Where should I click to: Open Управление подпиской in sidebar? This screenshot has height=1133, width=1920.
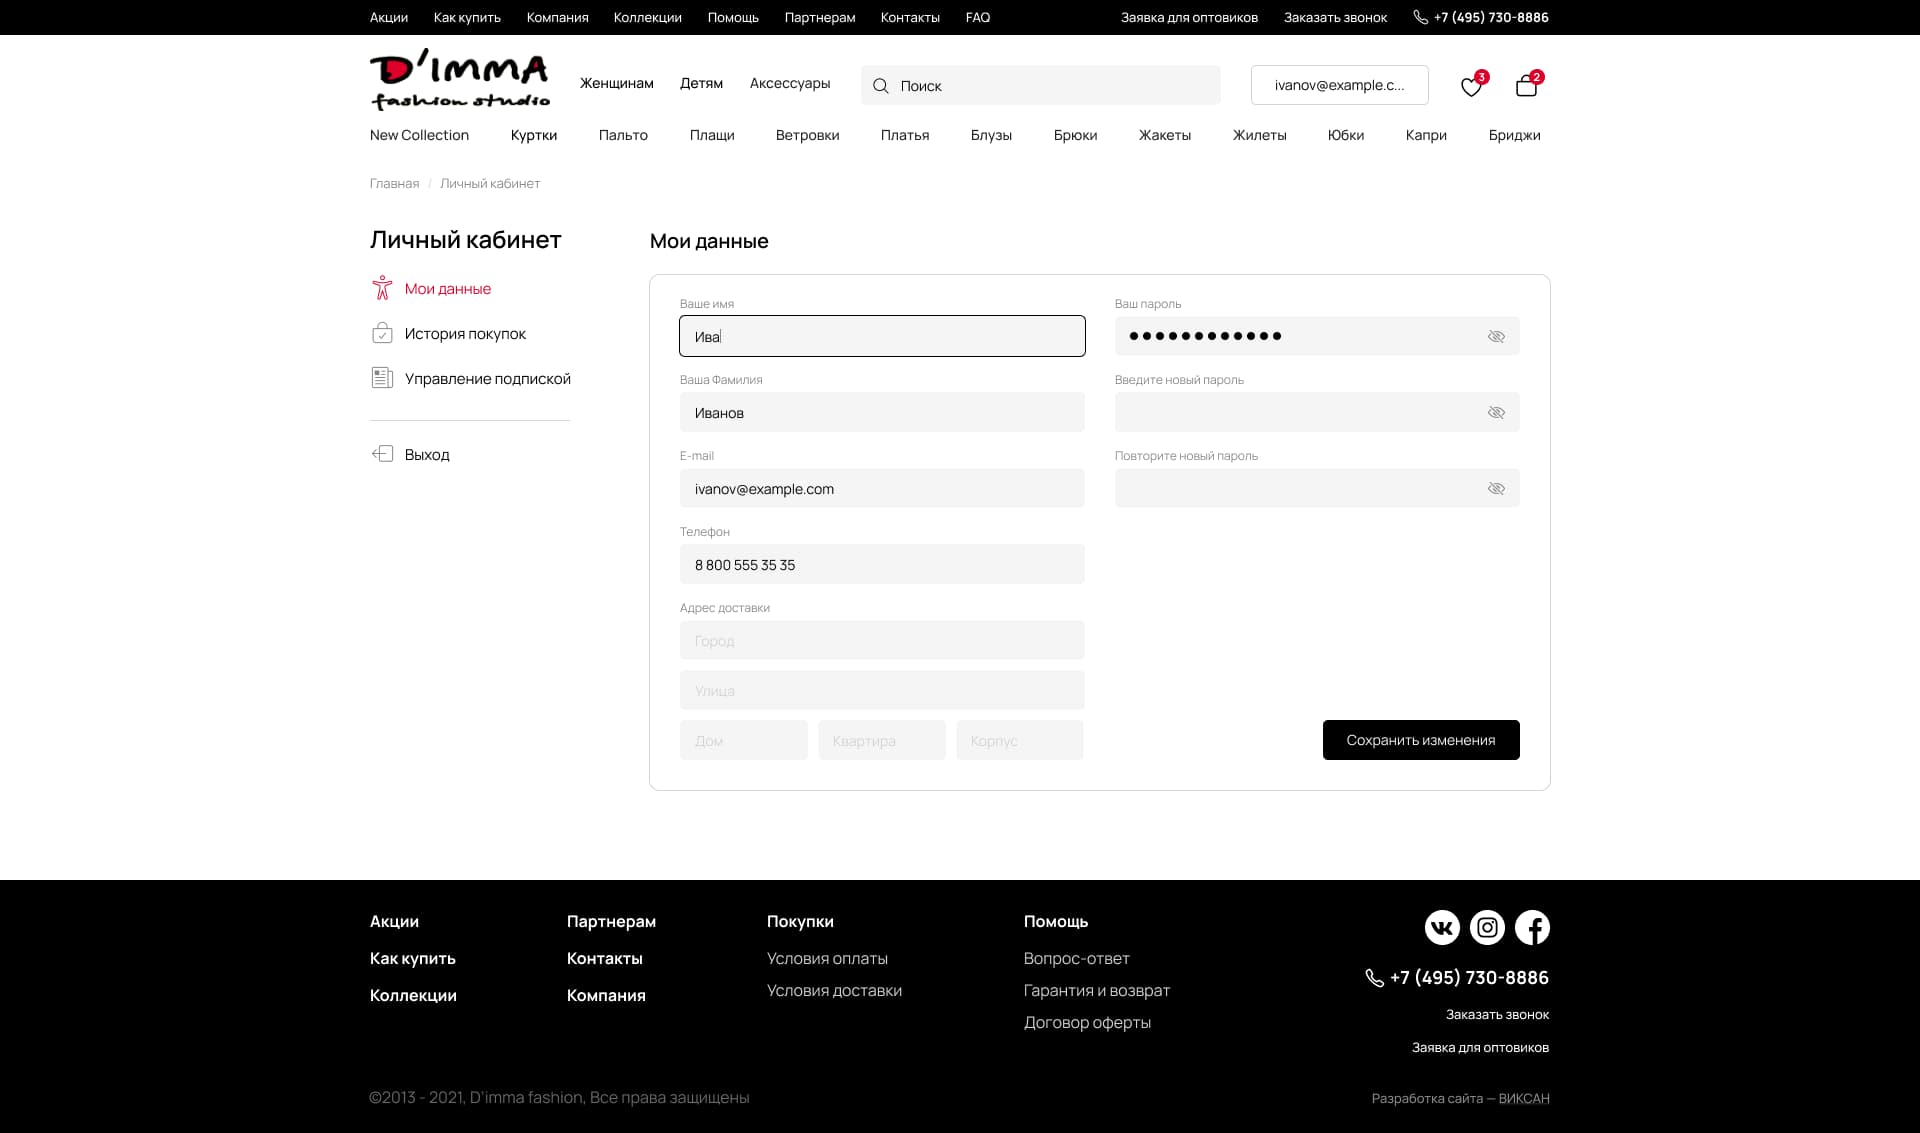click(487, 379)
